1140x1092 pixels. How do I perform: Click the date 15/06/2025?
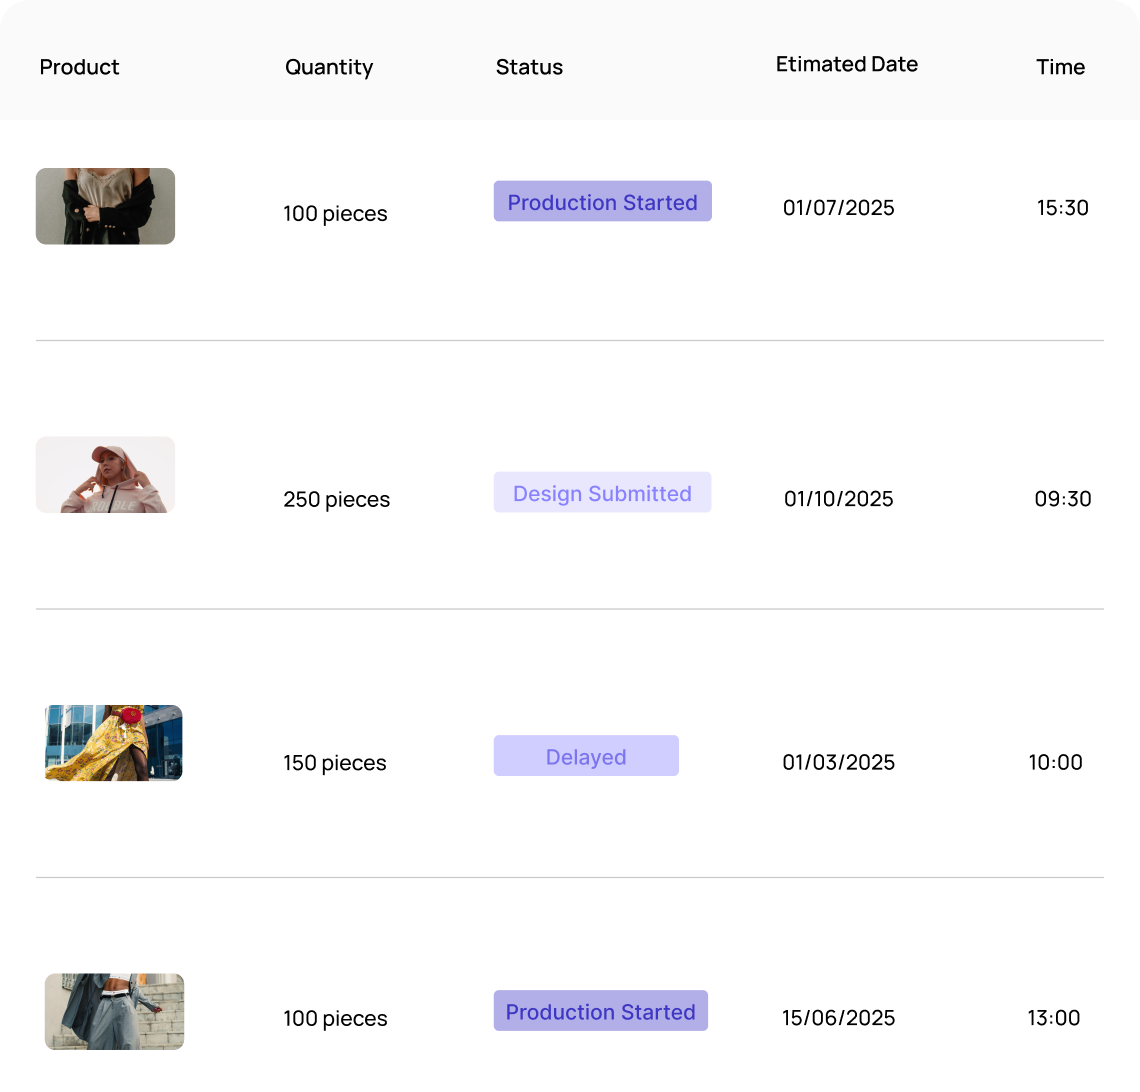pyautogui.click(x=838, y=1018)
